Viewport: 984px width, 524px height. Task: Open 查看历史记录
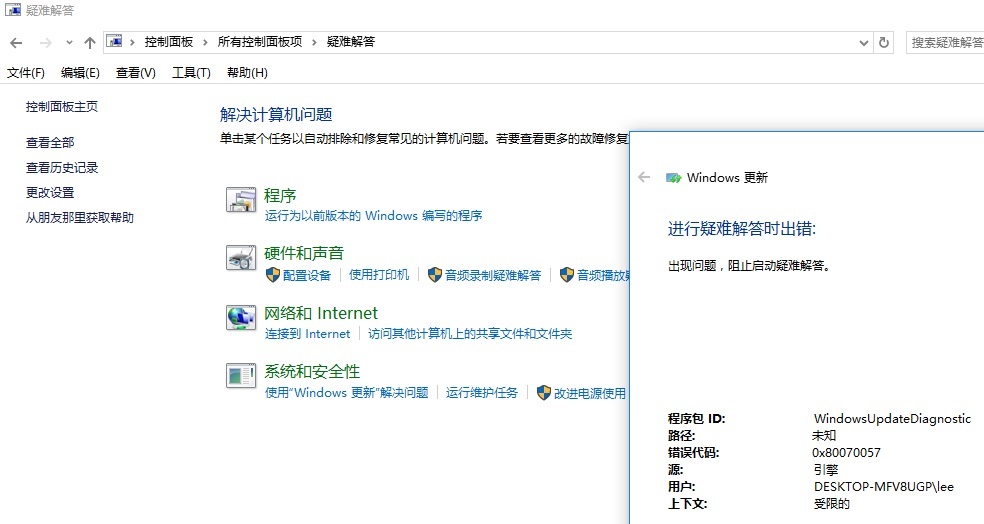(x=62, y=168)
